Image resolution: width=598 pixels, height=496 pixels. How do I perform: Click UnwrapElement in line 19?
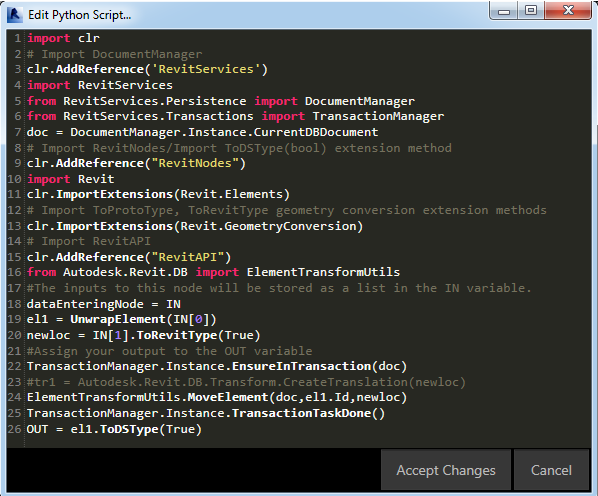pyautogui.click(x=118, y=319)
